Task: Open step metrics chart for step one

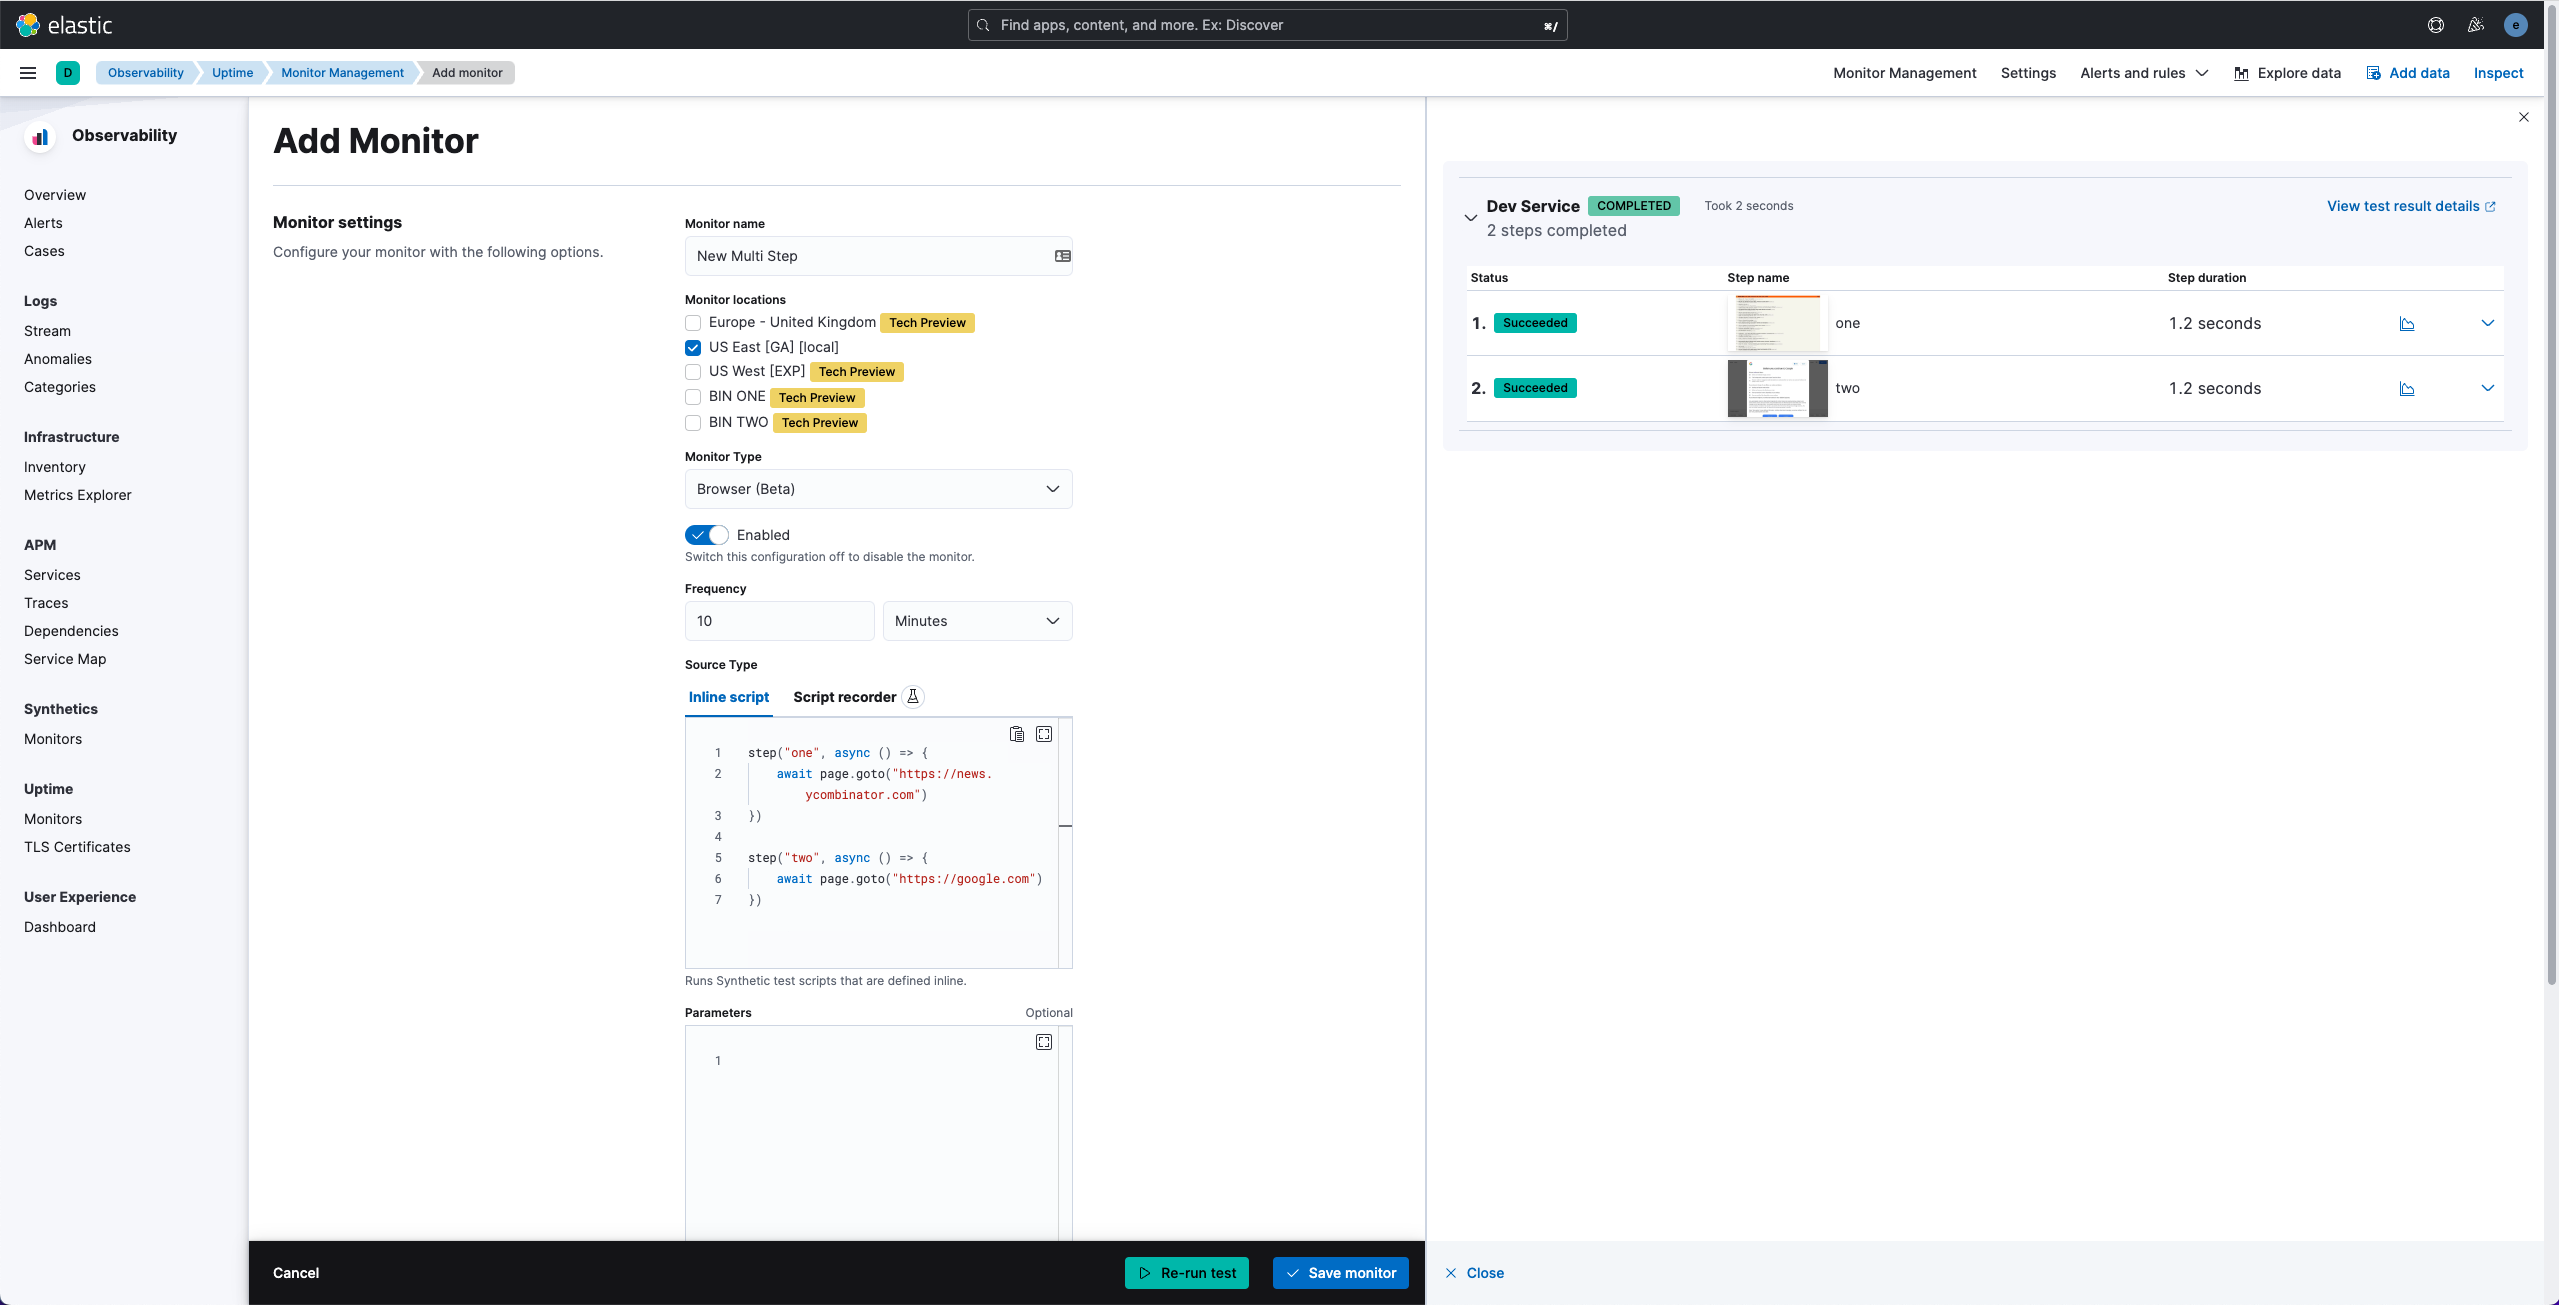Action: [2407, 323]
